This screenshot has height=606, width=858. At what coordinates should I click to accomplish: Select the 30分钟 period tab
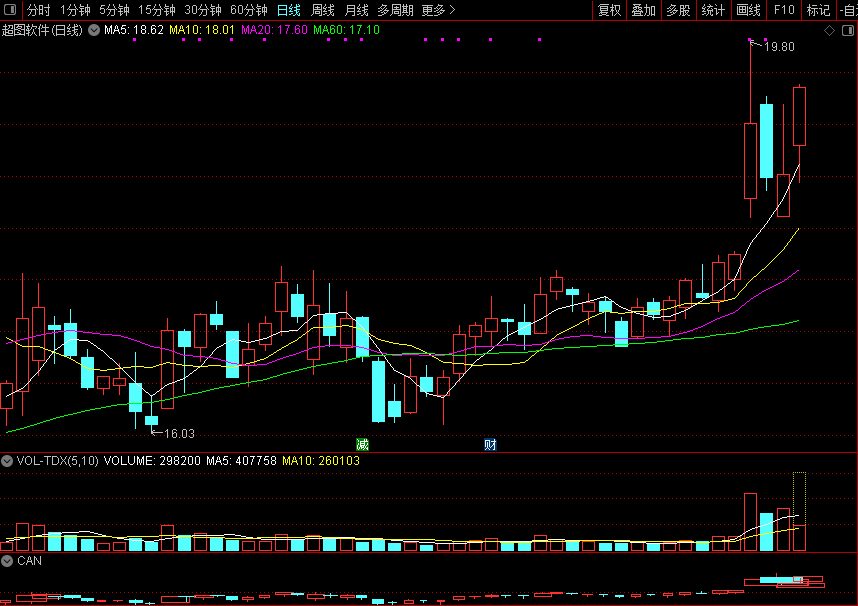[203, 10]
